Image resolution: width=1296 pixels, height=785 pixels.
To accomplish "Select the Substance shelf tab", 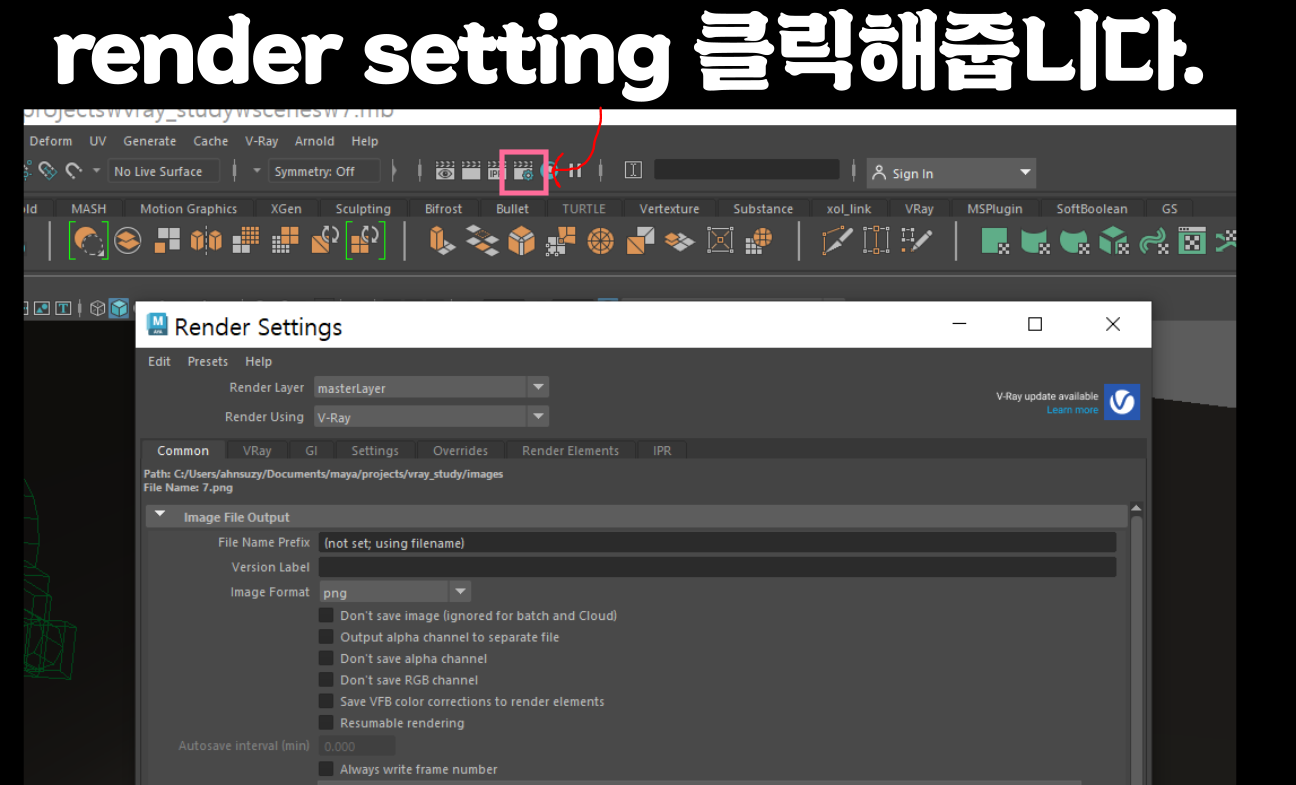I will coord(763,209).
